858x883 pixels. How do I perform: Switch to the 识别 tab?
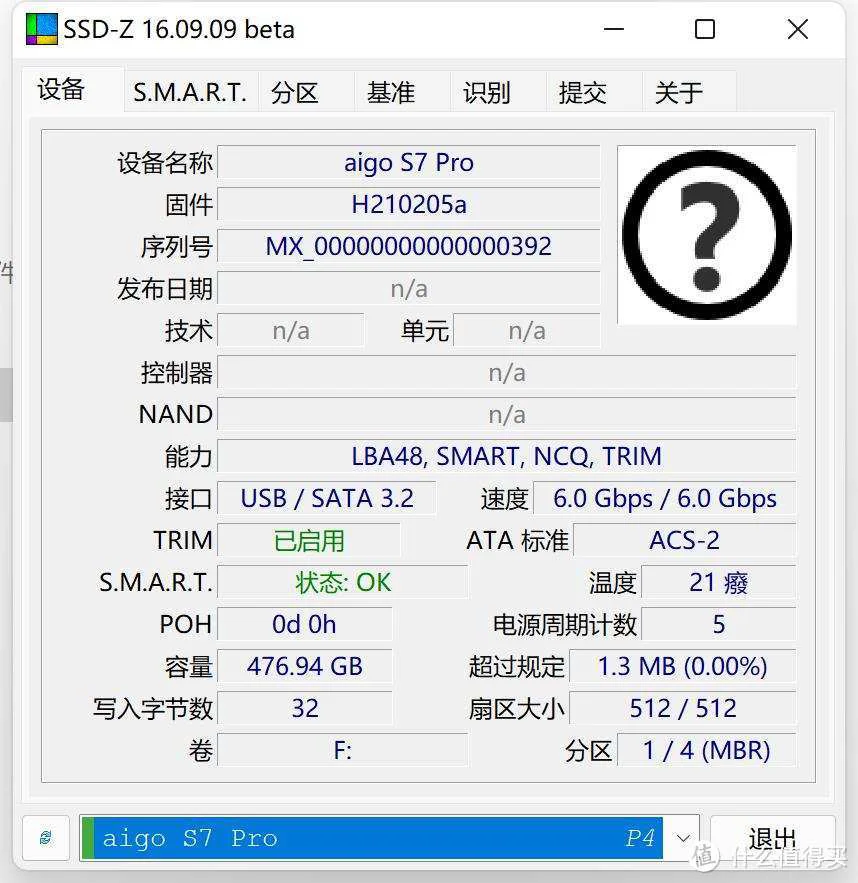pos(498,92)
